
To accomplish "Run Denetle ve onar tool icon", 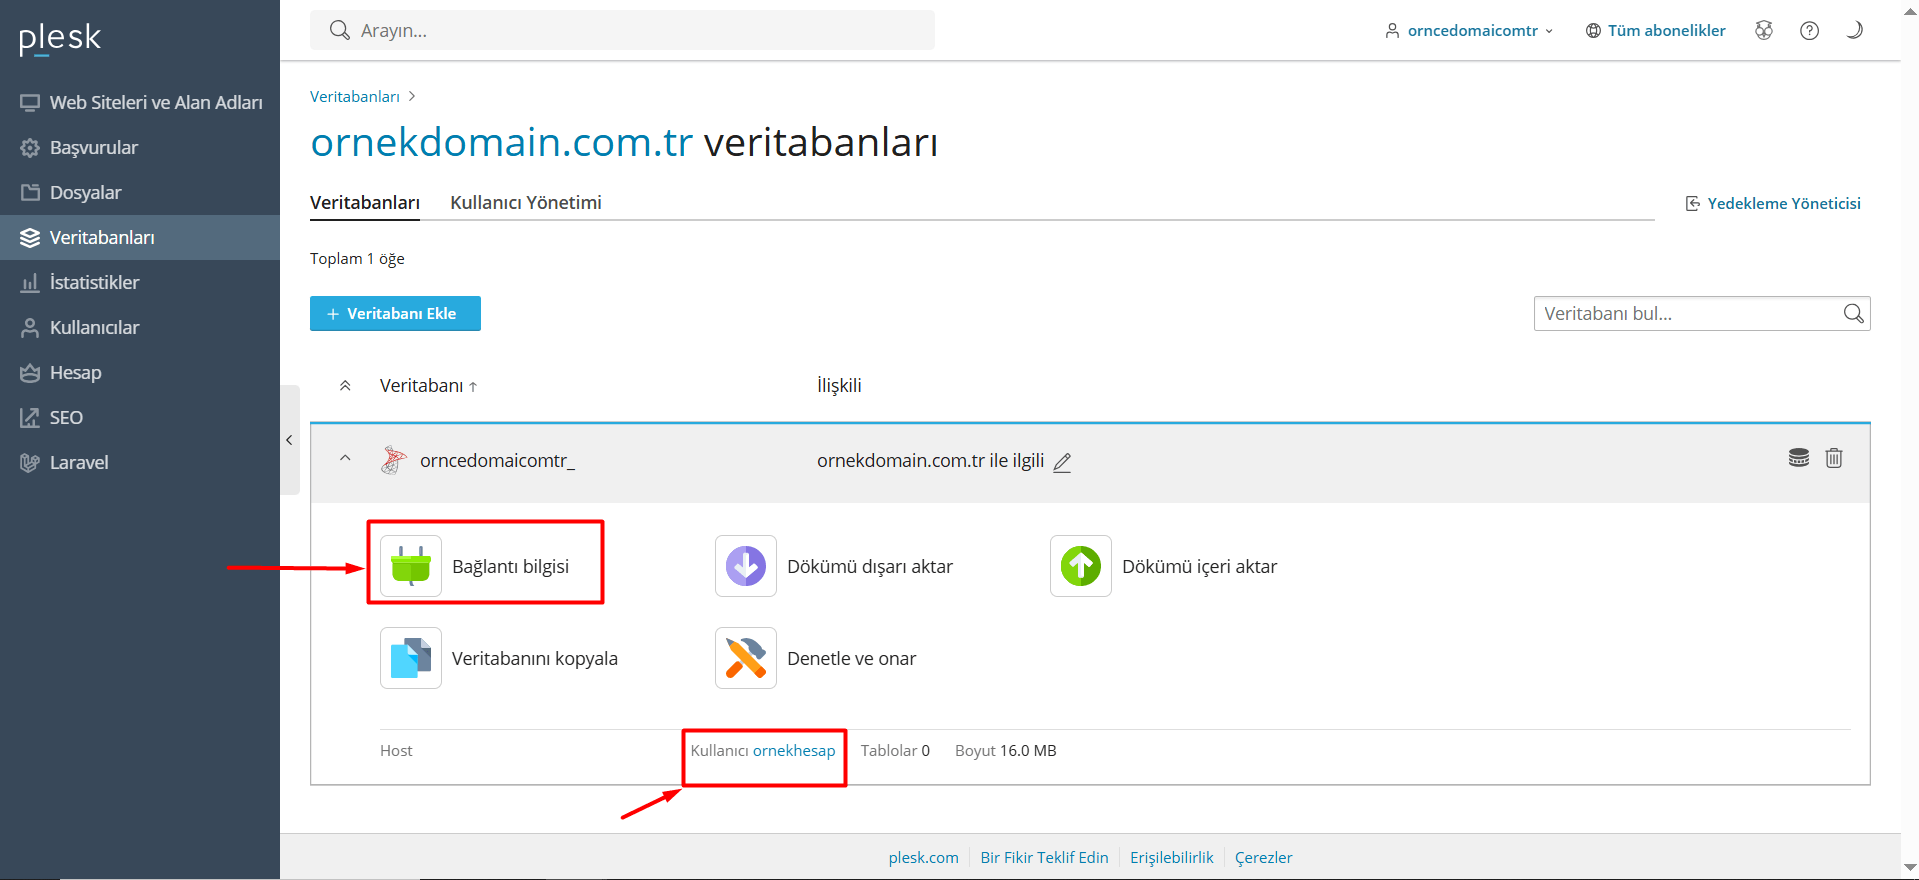I will [x=745, y=658].
